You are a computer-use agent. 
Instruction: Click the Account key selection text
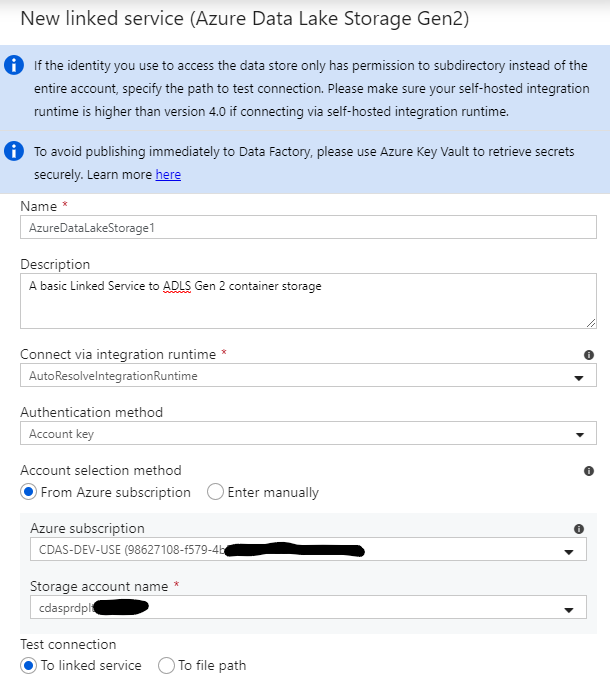point(62,434)
